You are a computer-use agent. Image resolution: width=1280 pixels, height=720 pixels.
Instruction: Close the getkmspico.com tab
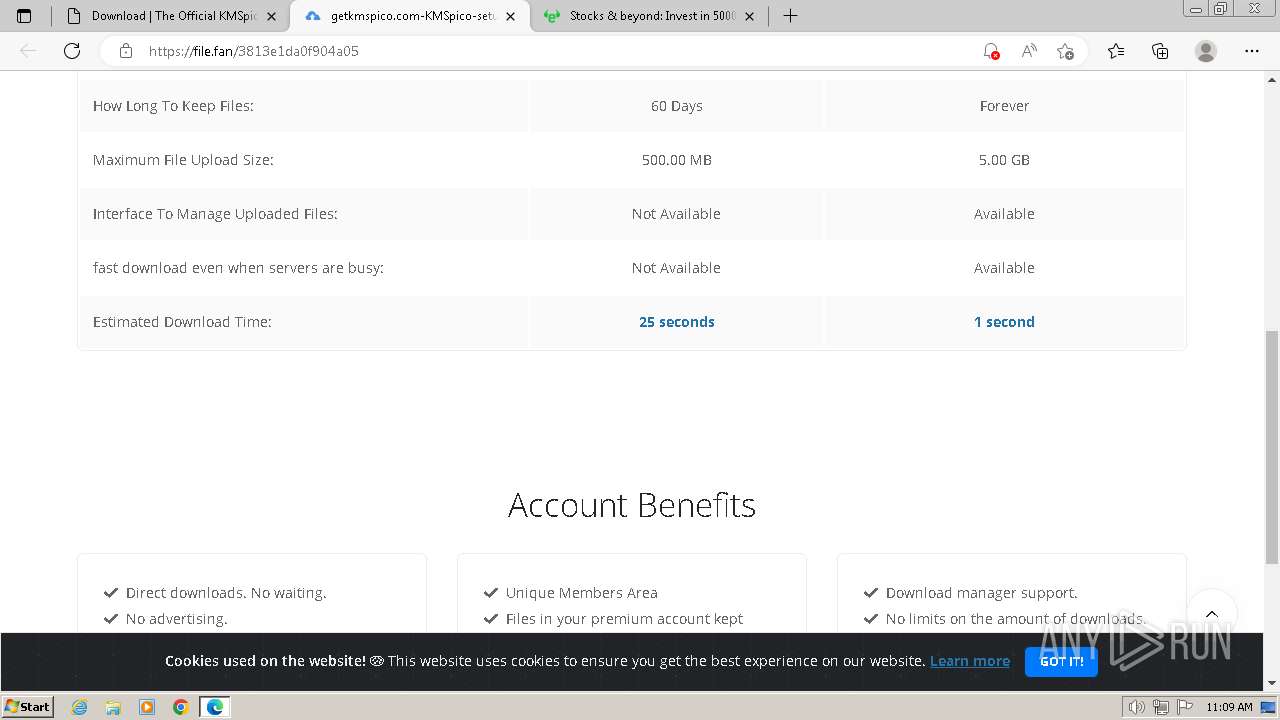pyautogui.click(x=510, y=16)
